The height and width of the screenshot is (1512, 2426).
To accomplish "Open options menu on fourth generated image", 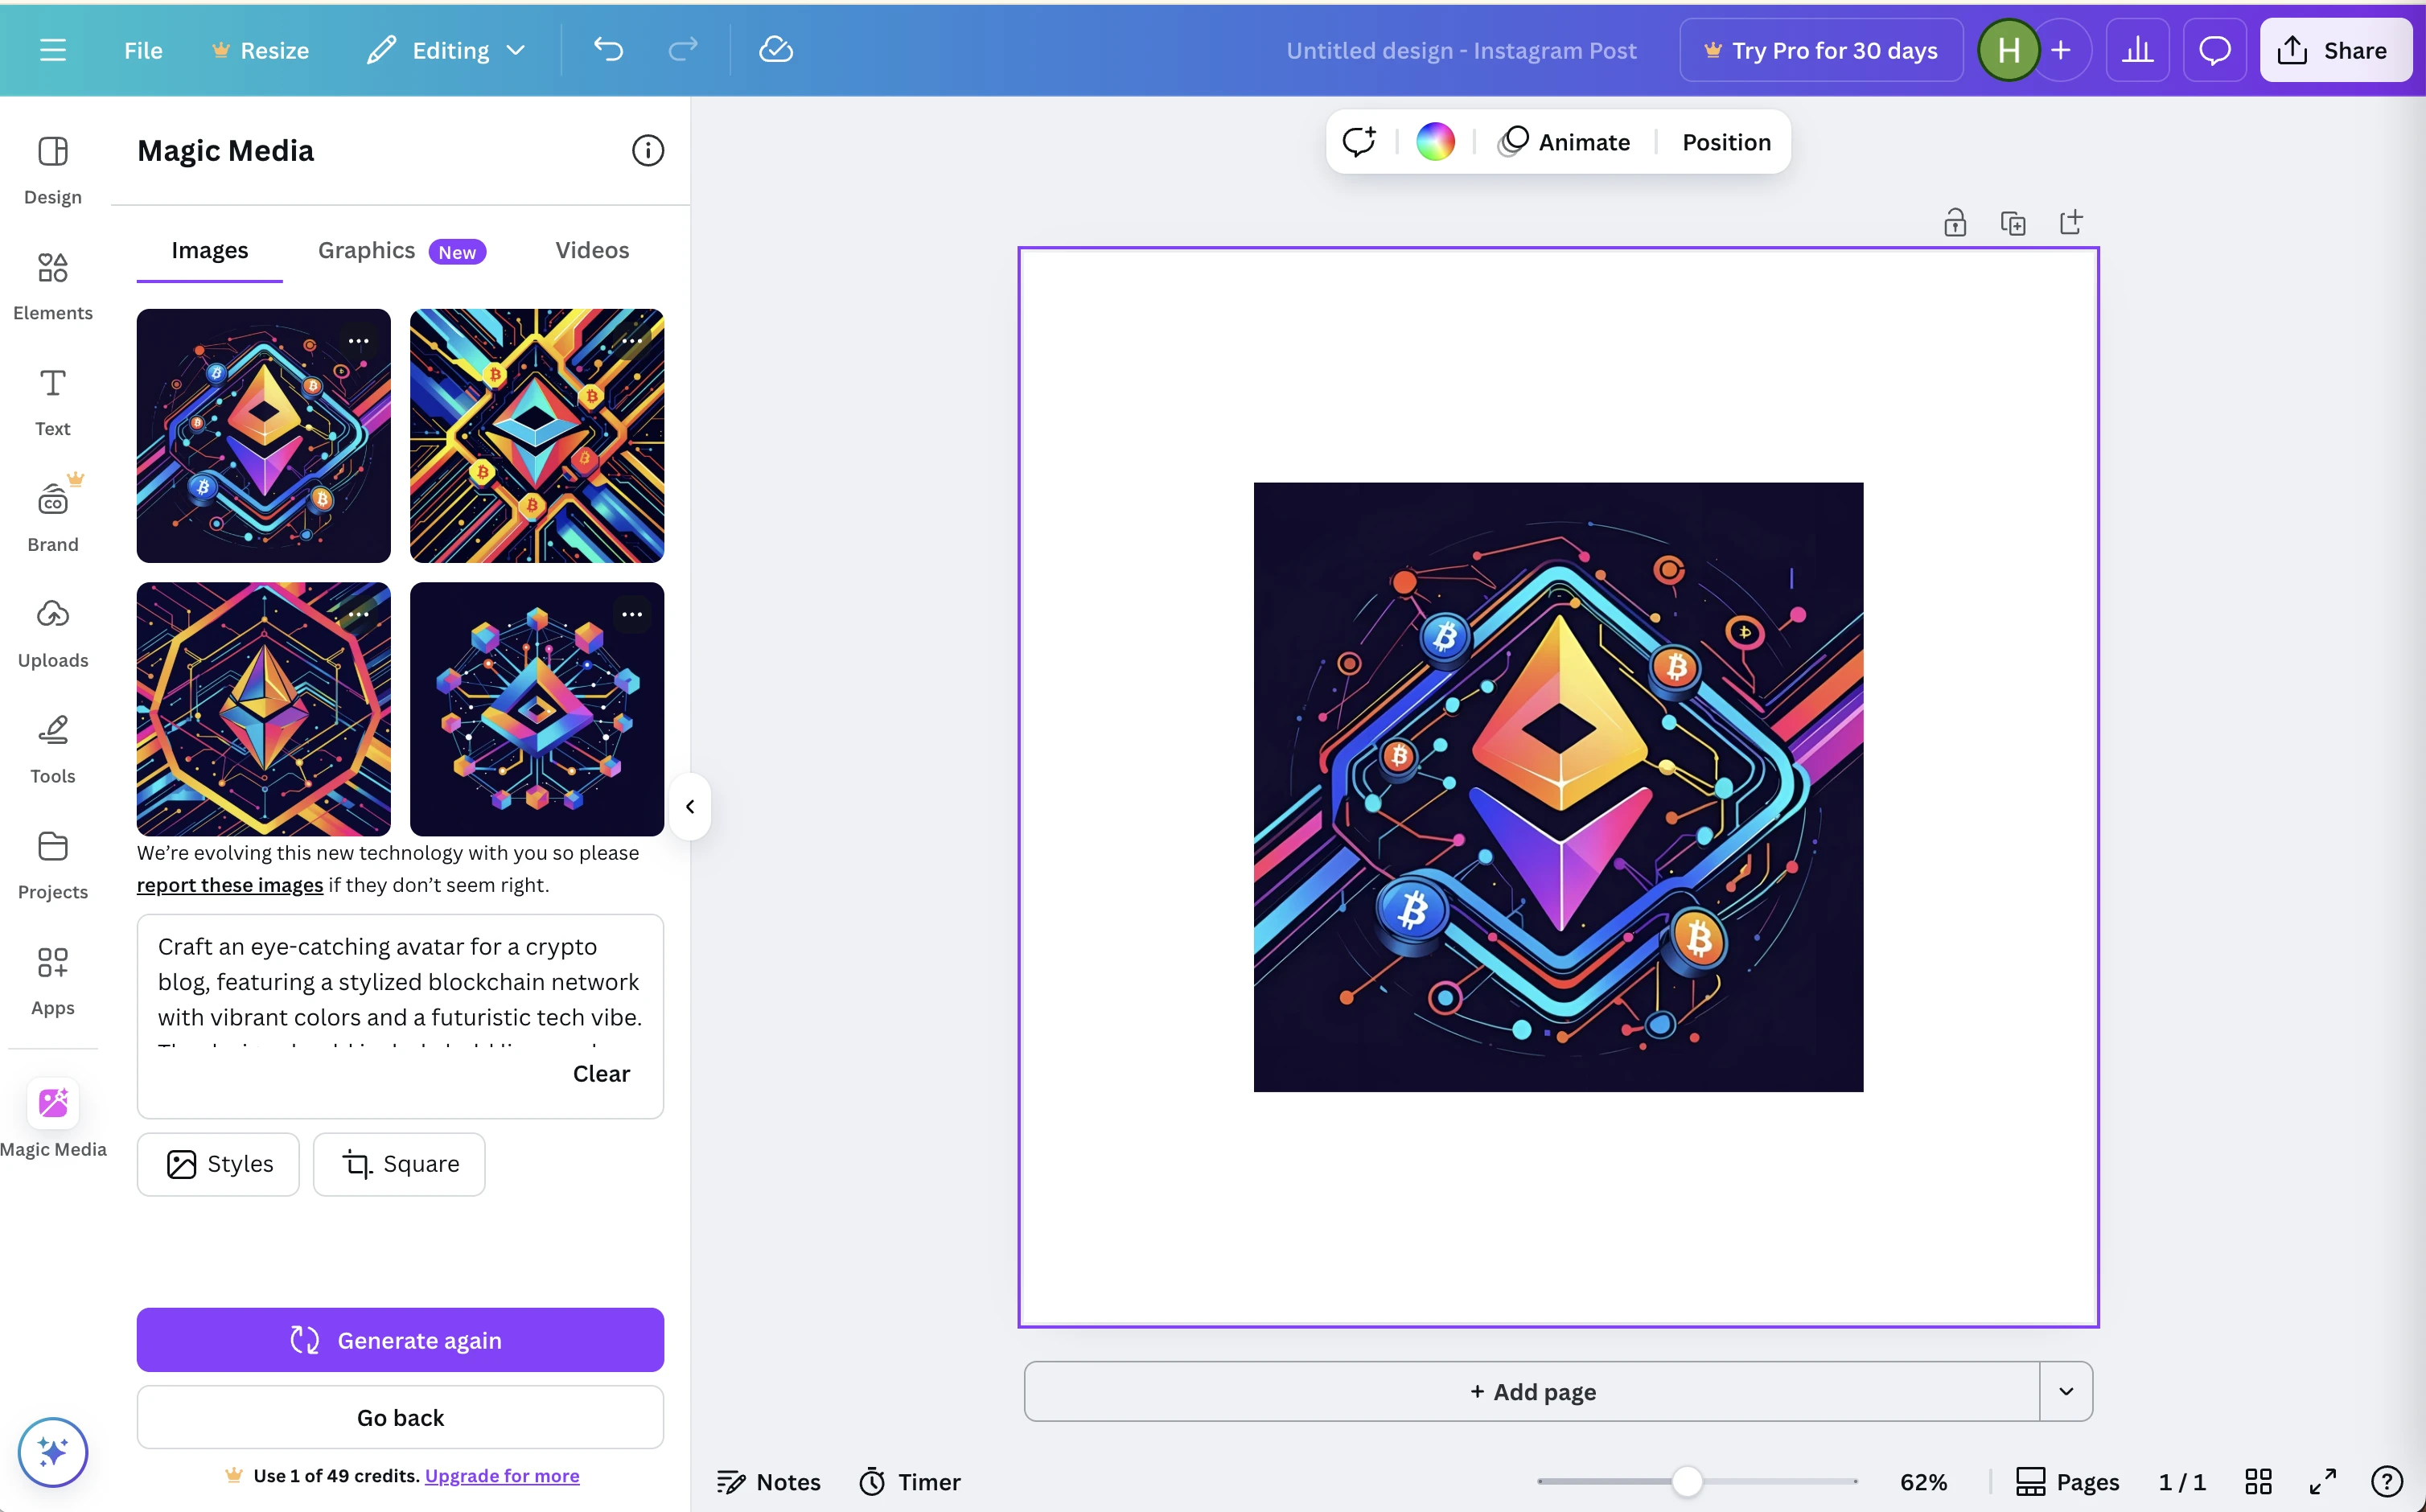I will point(632,614).
